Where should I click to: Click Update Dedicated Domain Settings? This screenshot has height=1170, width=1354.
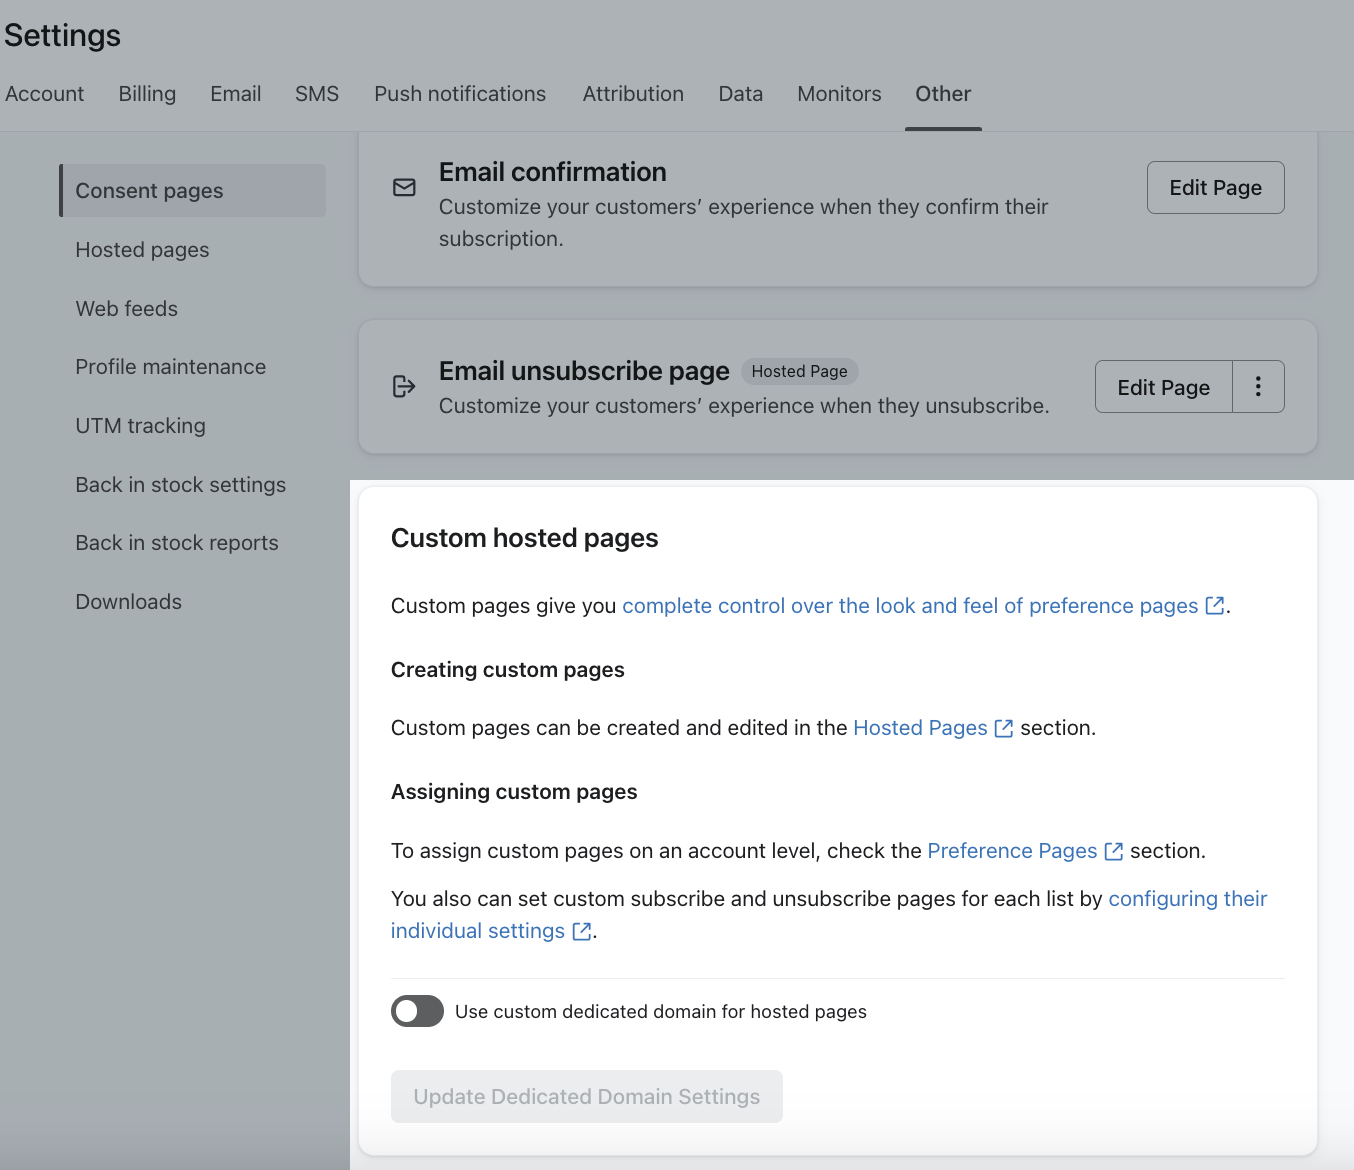(586, 1096)
